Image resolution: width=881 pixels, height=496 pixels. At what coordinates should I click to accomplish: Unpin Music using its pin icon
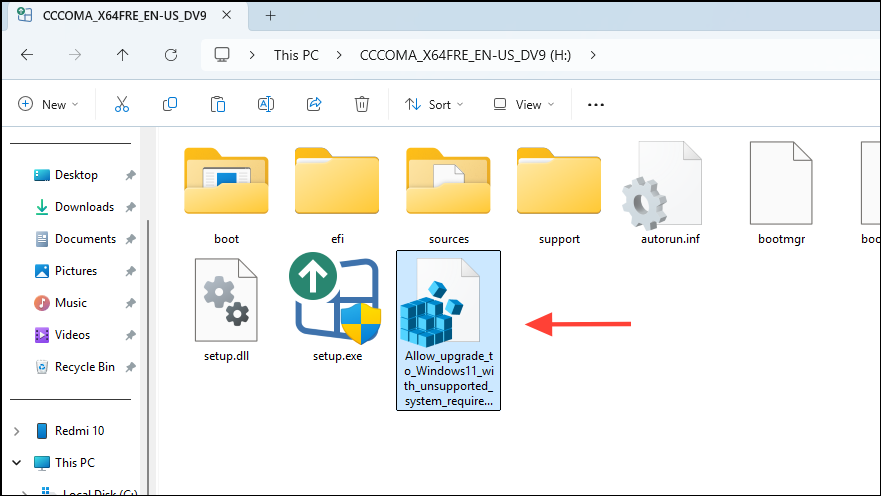point(130,303)
